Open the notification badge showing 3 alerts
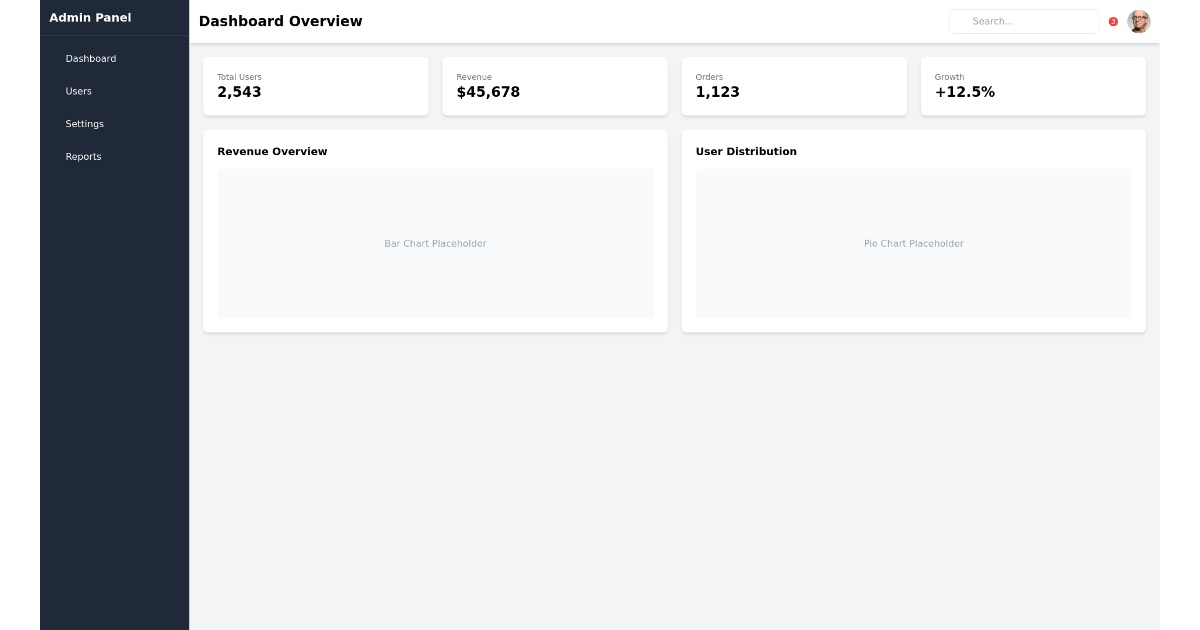 coord(1113,21)
